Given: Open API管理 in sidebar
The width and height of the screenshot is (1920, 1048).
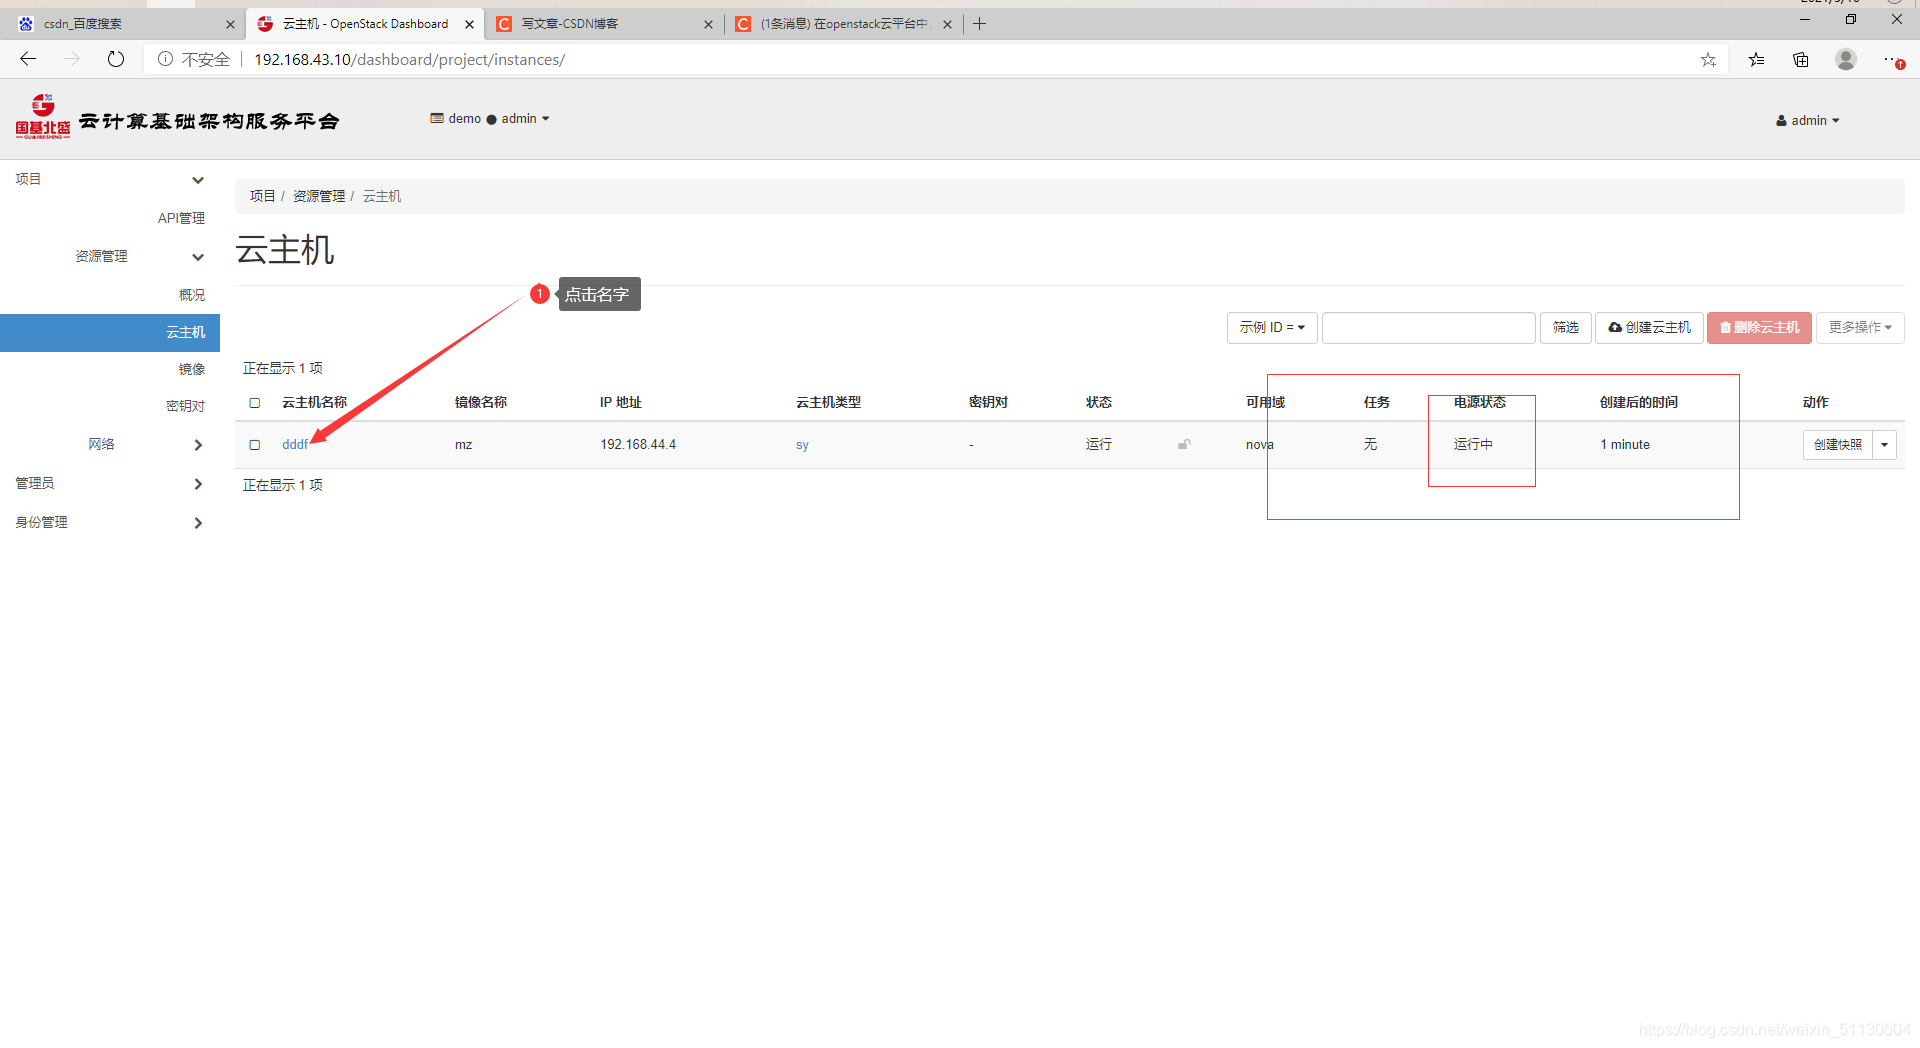Looking at the screenshot, I should coord(181,218).
